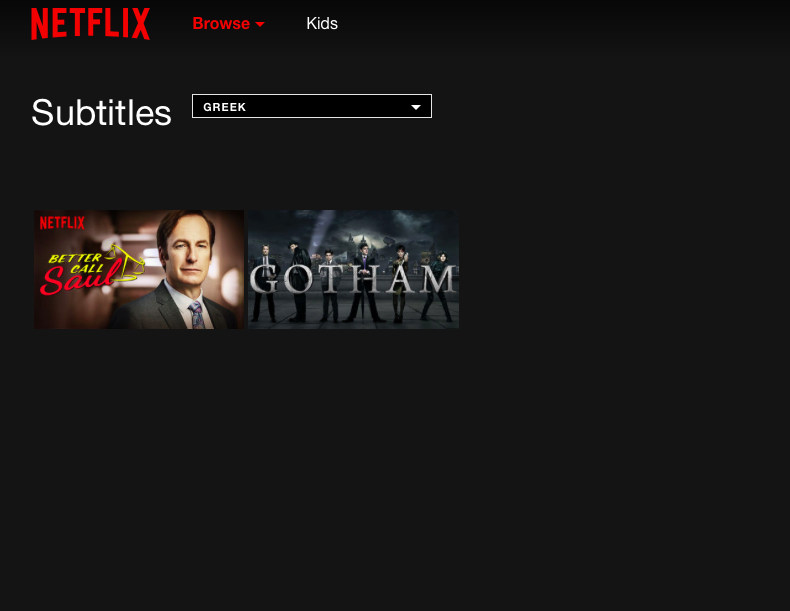Image resolution: width=790 pixels, height=611 pixels.
Task: Click the red caret beside Browse
Action: coord(260,24)
